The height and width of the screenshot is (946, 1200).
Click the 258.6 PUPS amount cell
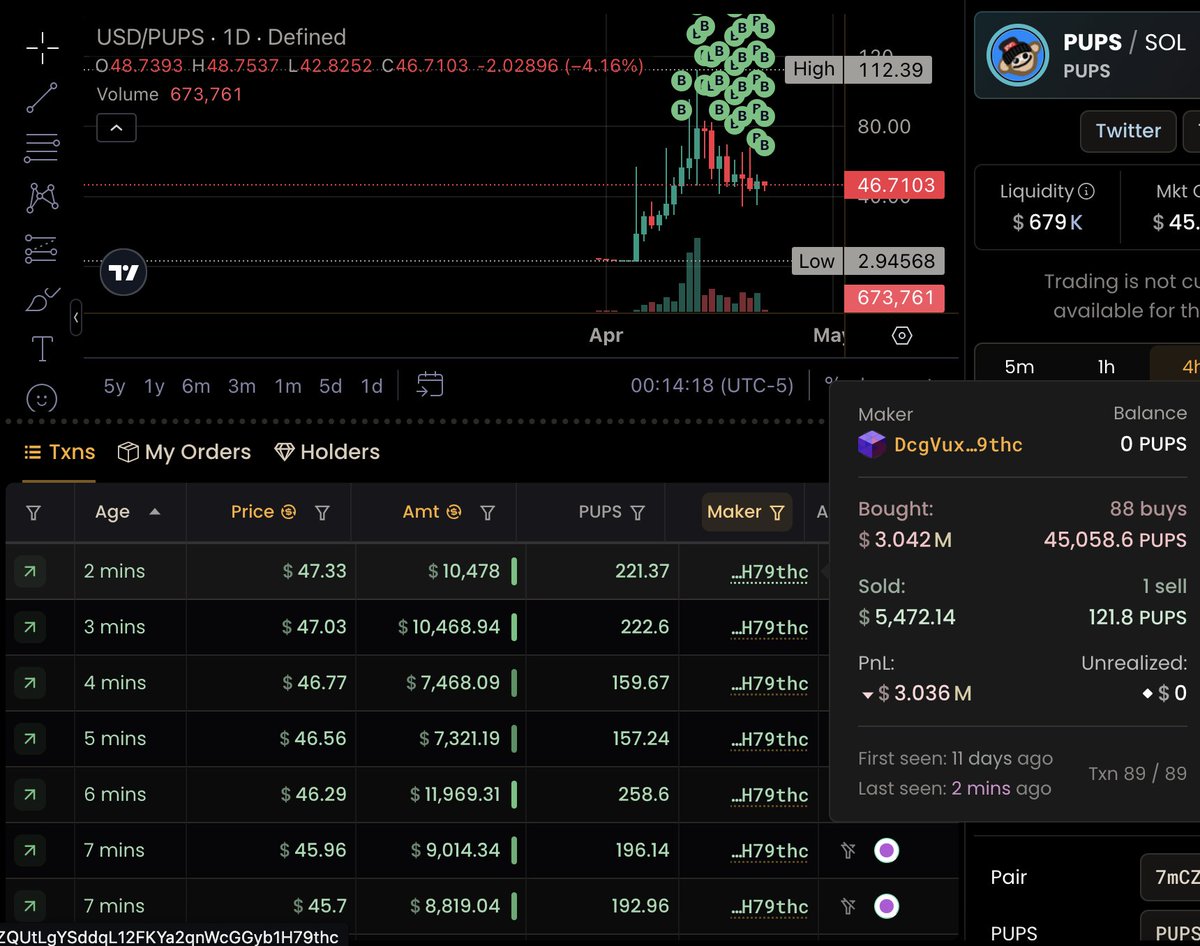[x=644, y=794]
